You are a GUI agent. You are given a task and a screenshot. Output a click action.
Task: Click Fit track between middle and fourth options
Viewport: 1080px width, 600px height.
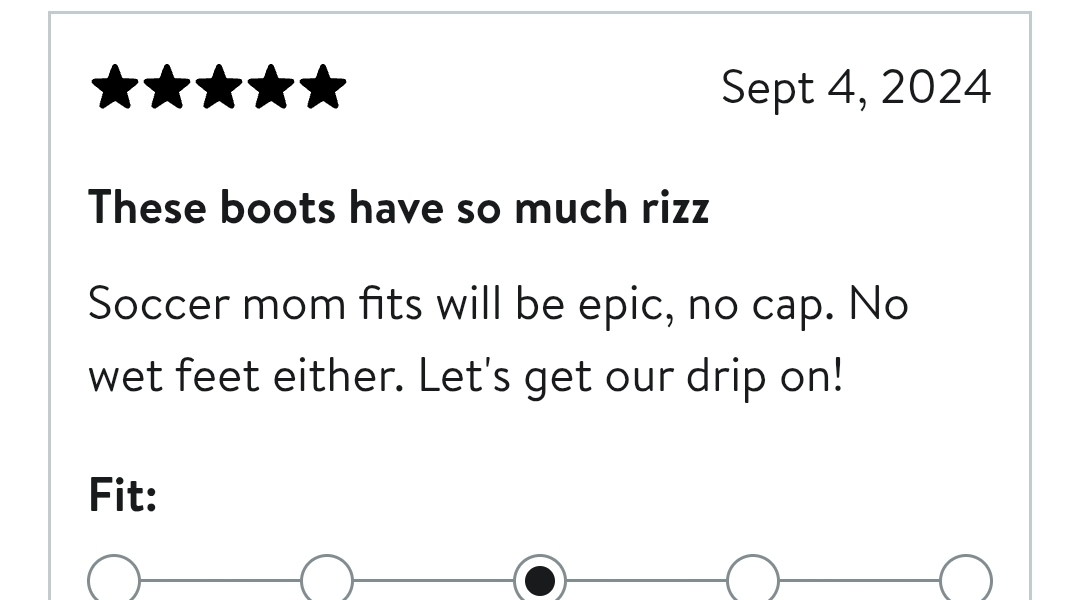pos(646,580)
